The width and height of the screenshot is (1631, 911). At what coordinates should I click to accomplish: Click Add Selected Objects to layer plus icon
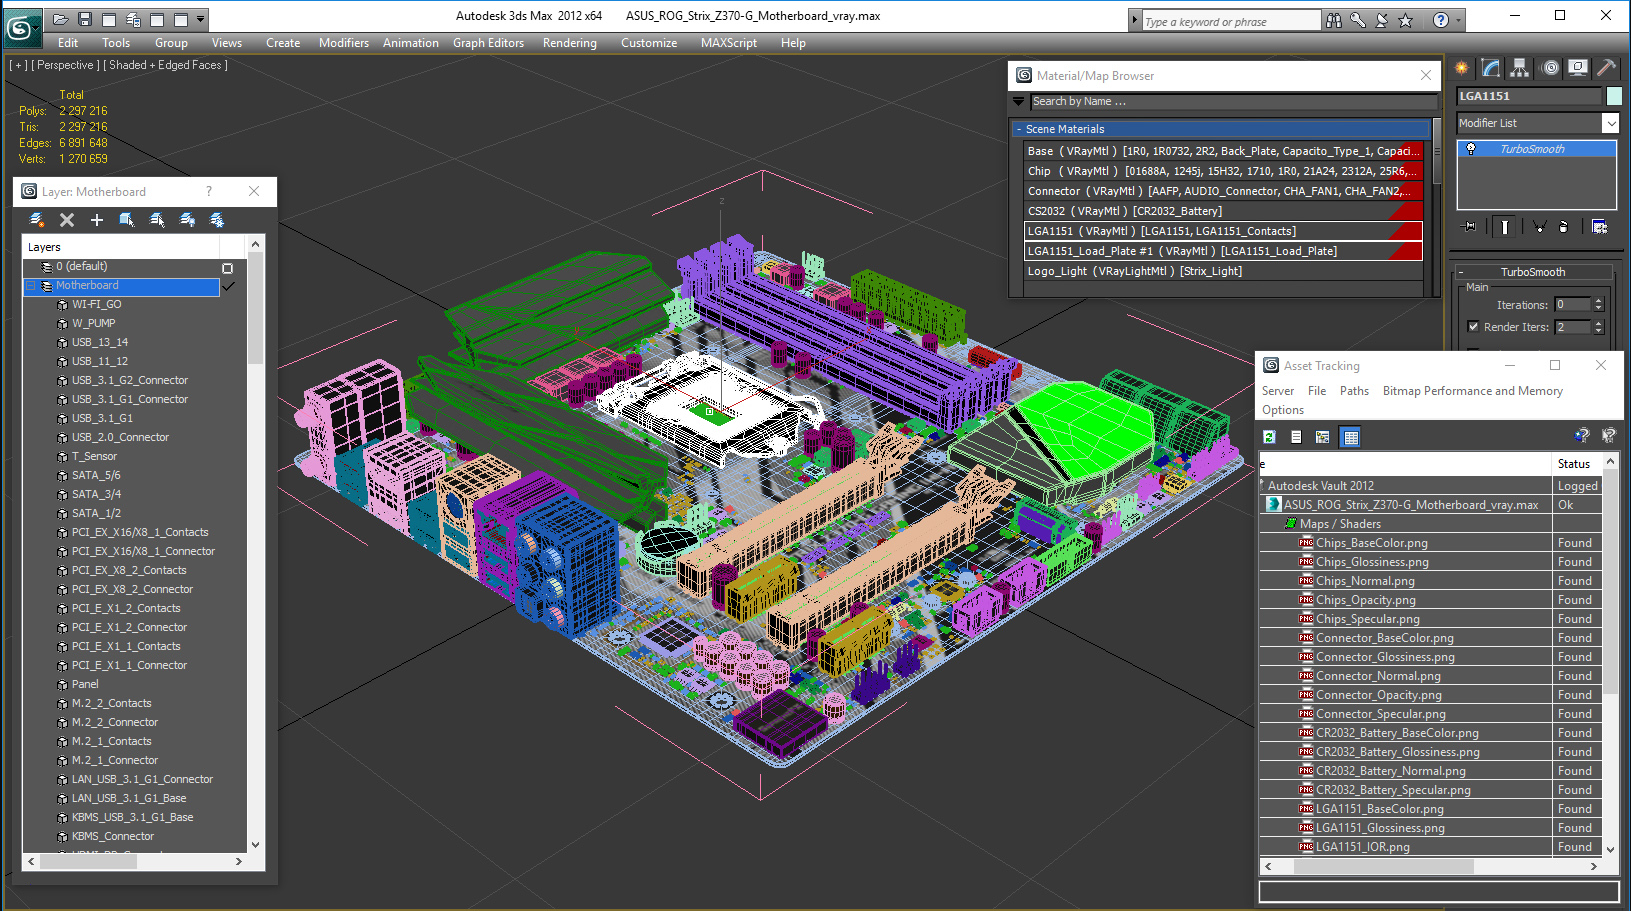pos(97,220)
